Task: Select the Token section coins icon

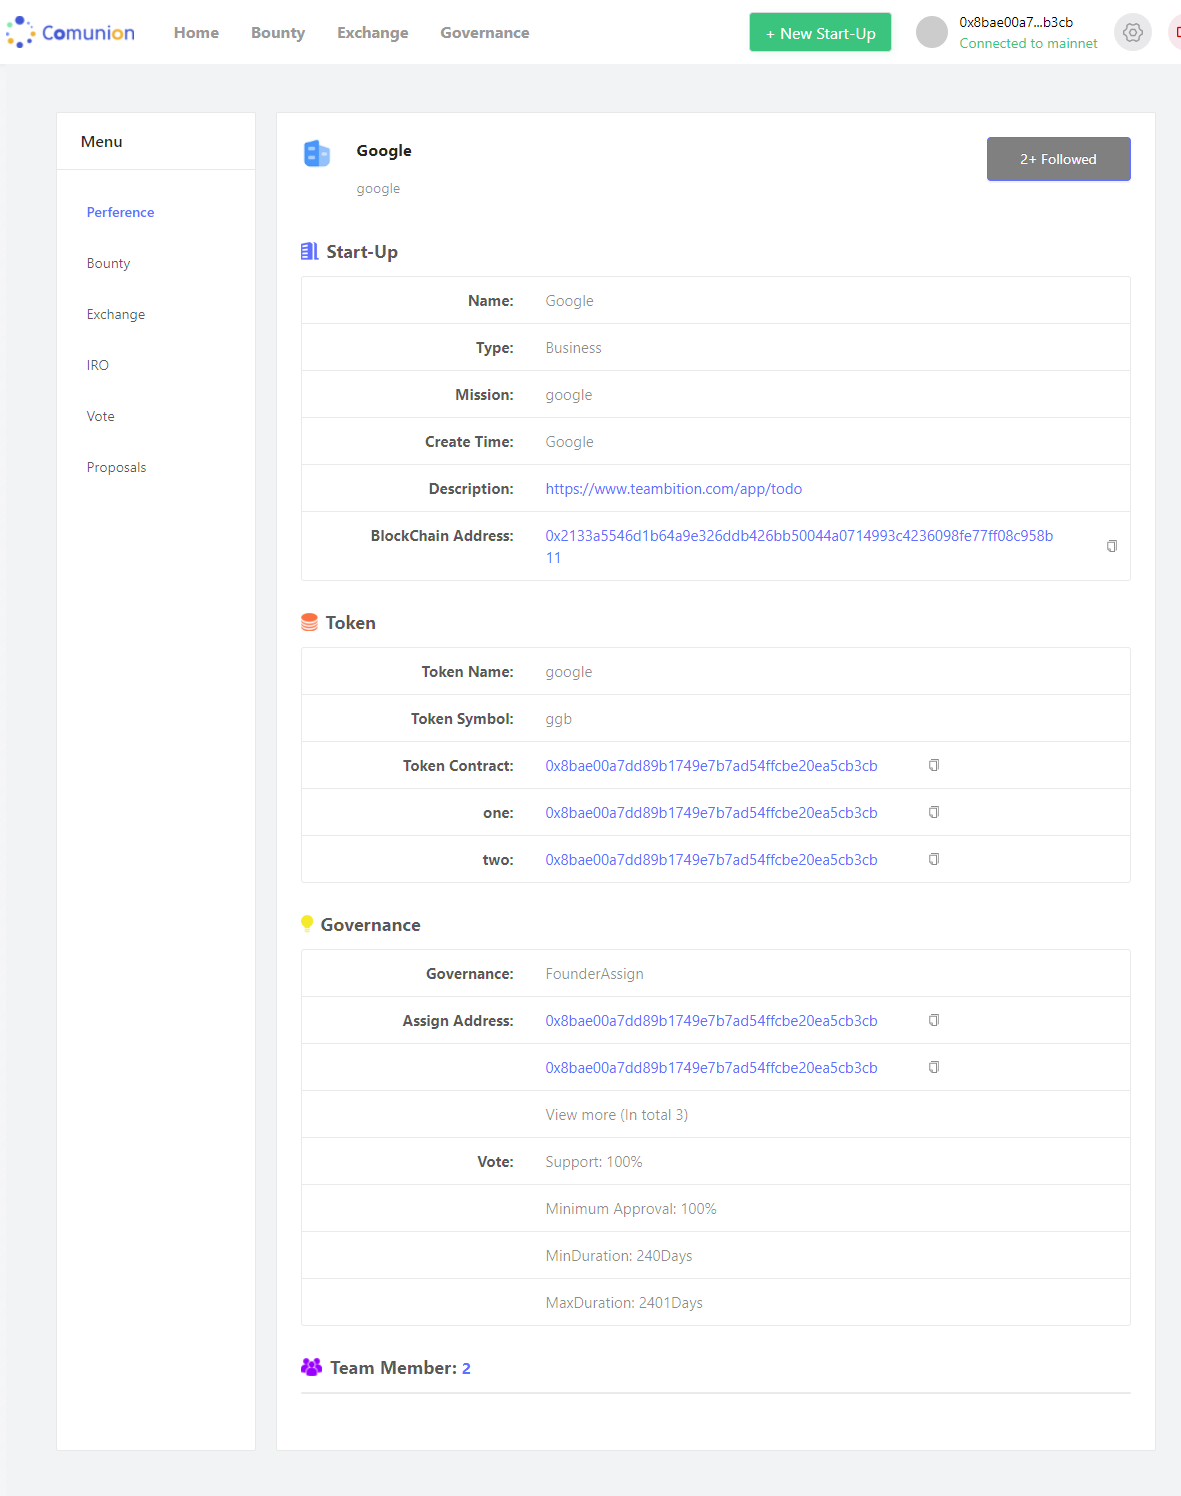Action: 309,622
